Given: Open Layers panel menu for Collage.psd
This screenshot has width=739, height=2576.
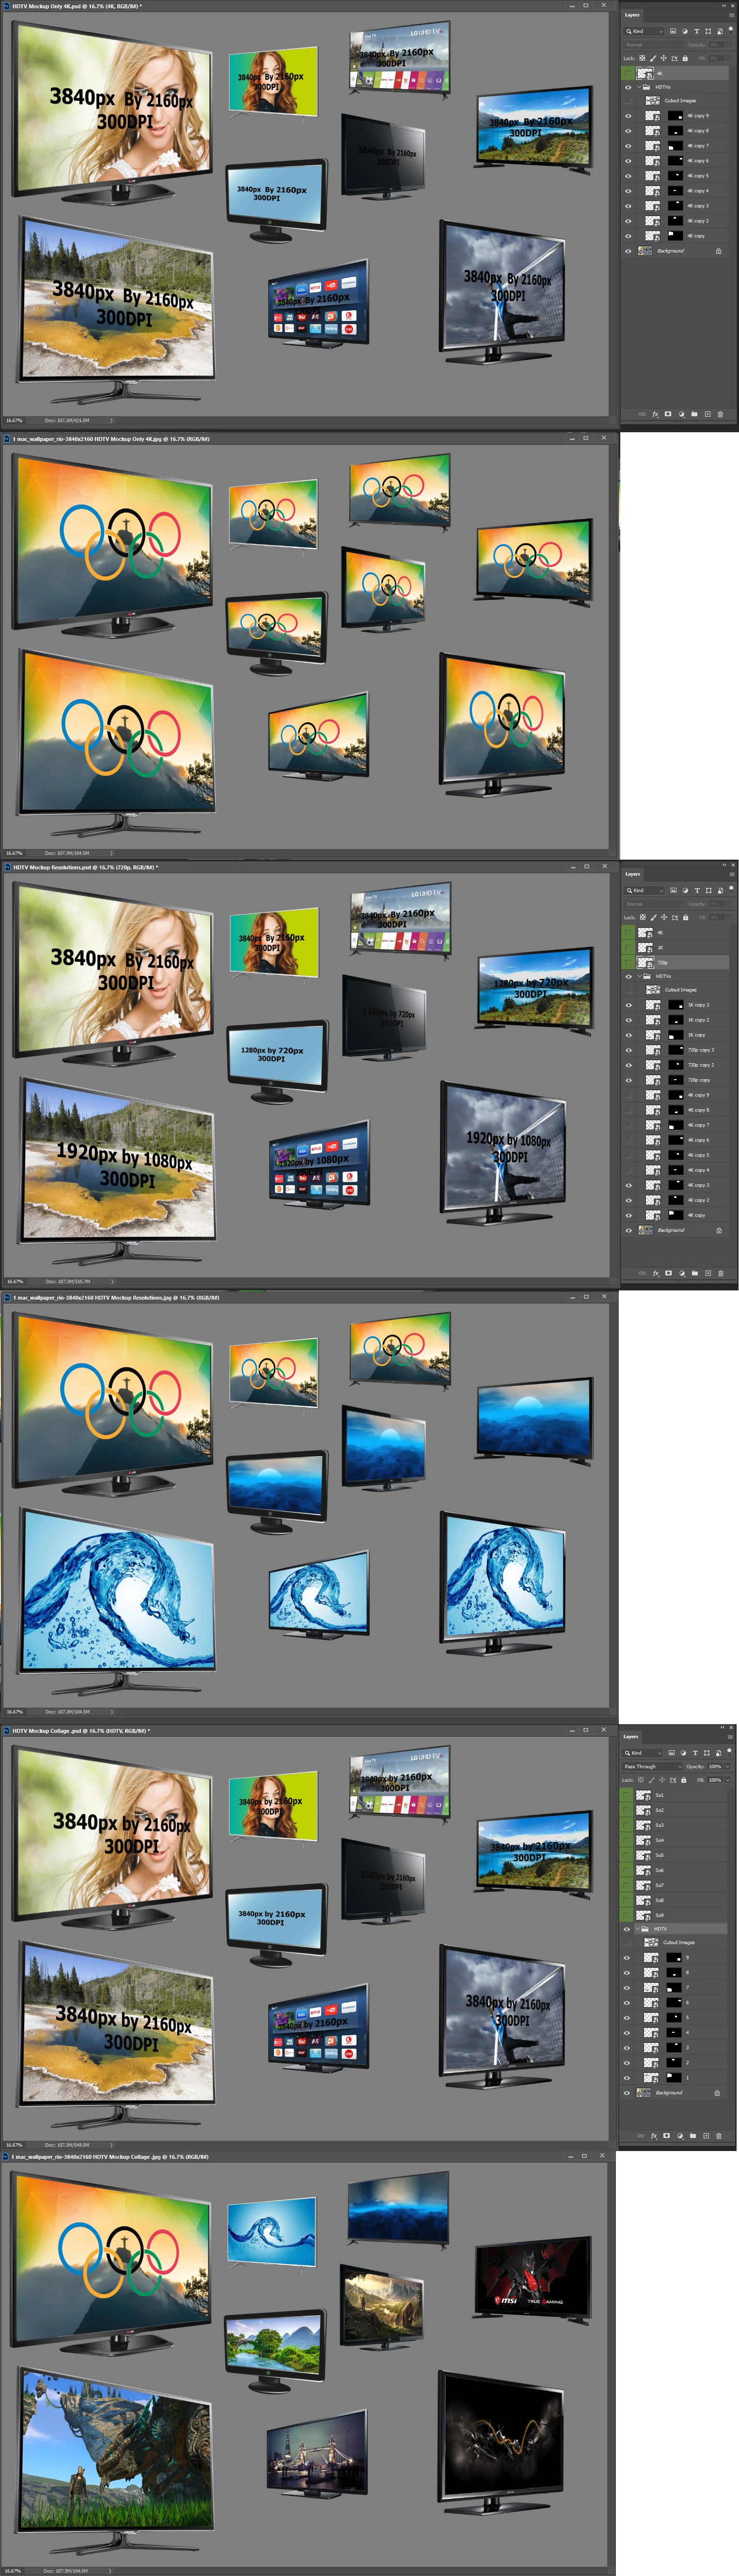Looking at the screenshot, I should (731, 1737).
